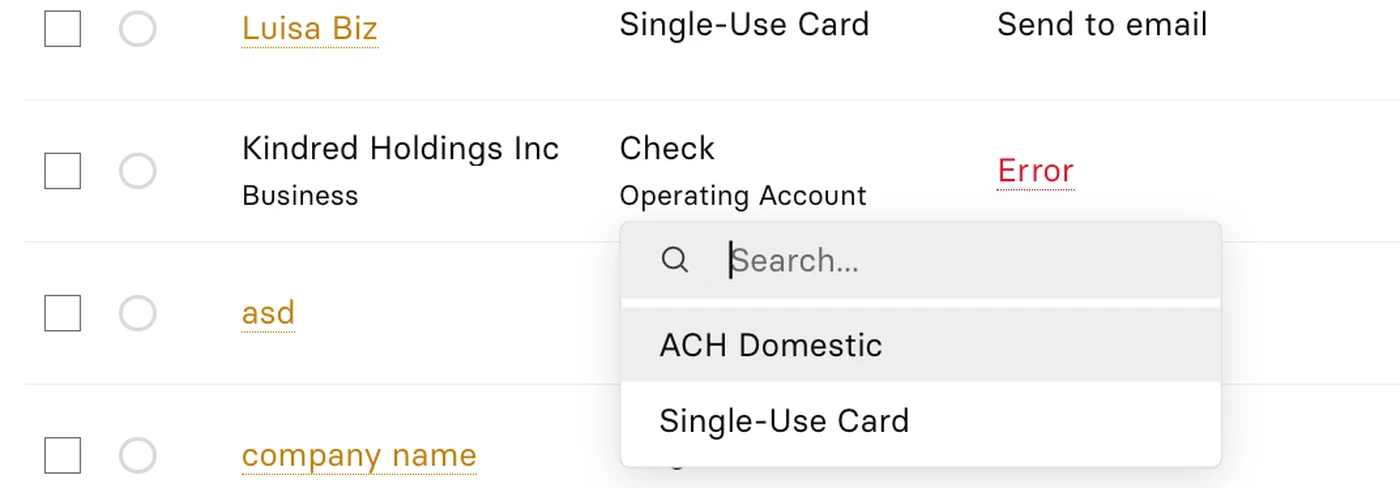
Task: Click the Operating Account label
Action: click(x=743, y=195)
